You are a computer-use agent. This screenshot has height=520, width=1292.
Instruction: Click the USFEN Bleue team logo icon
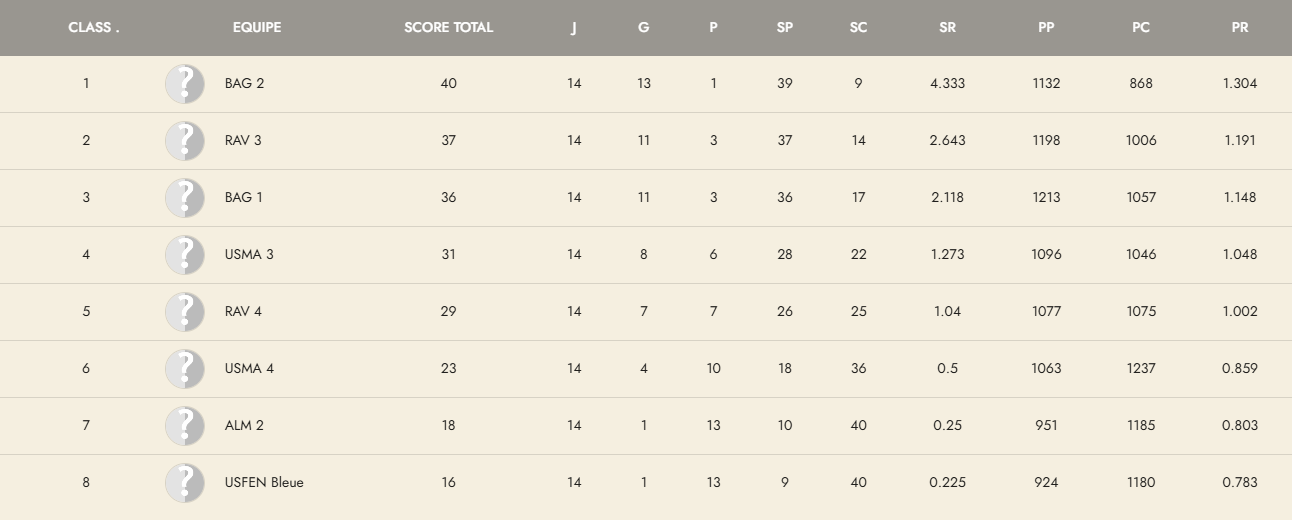click(x=185, y=483)
